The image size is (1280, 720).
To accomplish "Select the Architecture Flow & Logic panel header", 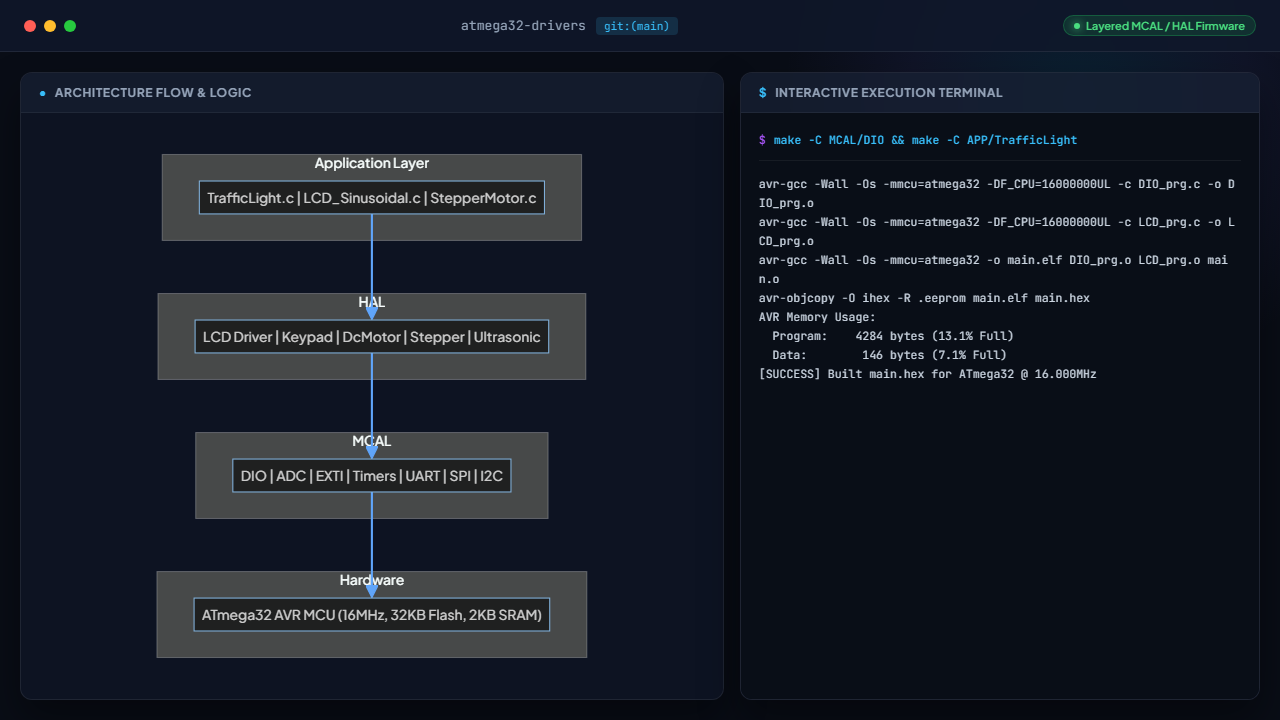I will (x=372, y=93).
